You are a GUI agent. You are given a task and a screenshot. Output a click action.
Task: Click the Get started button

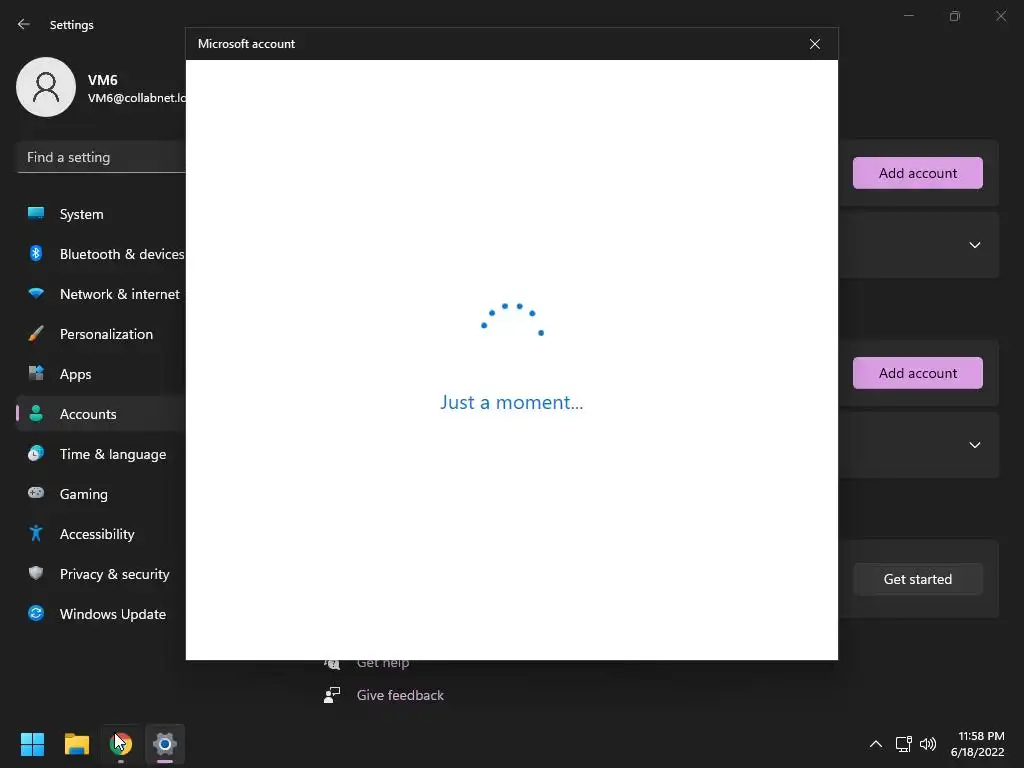918,579
